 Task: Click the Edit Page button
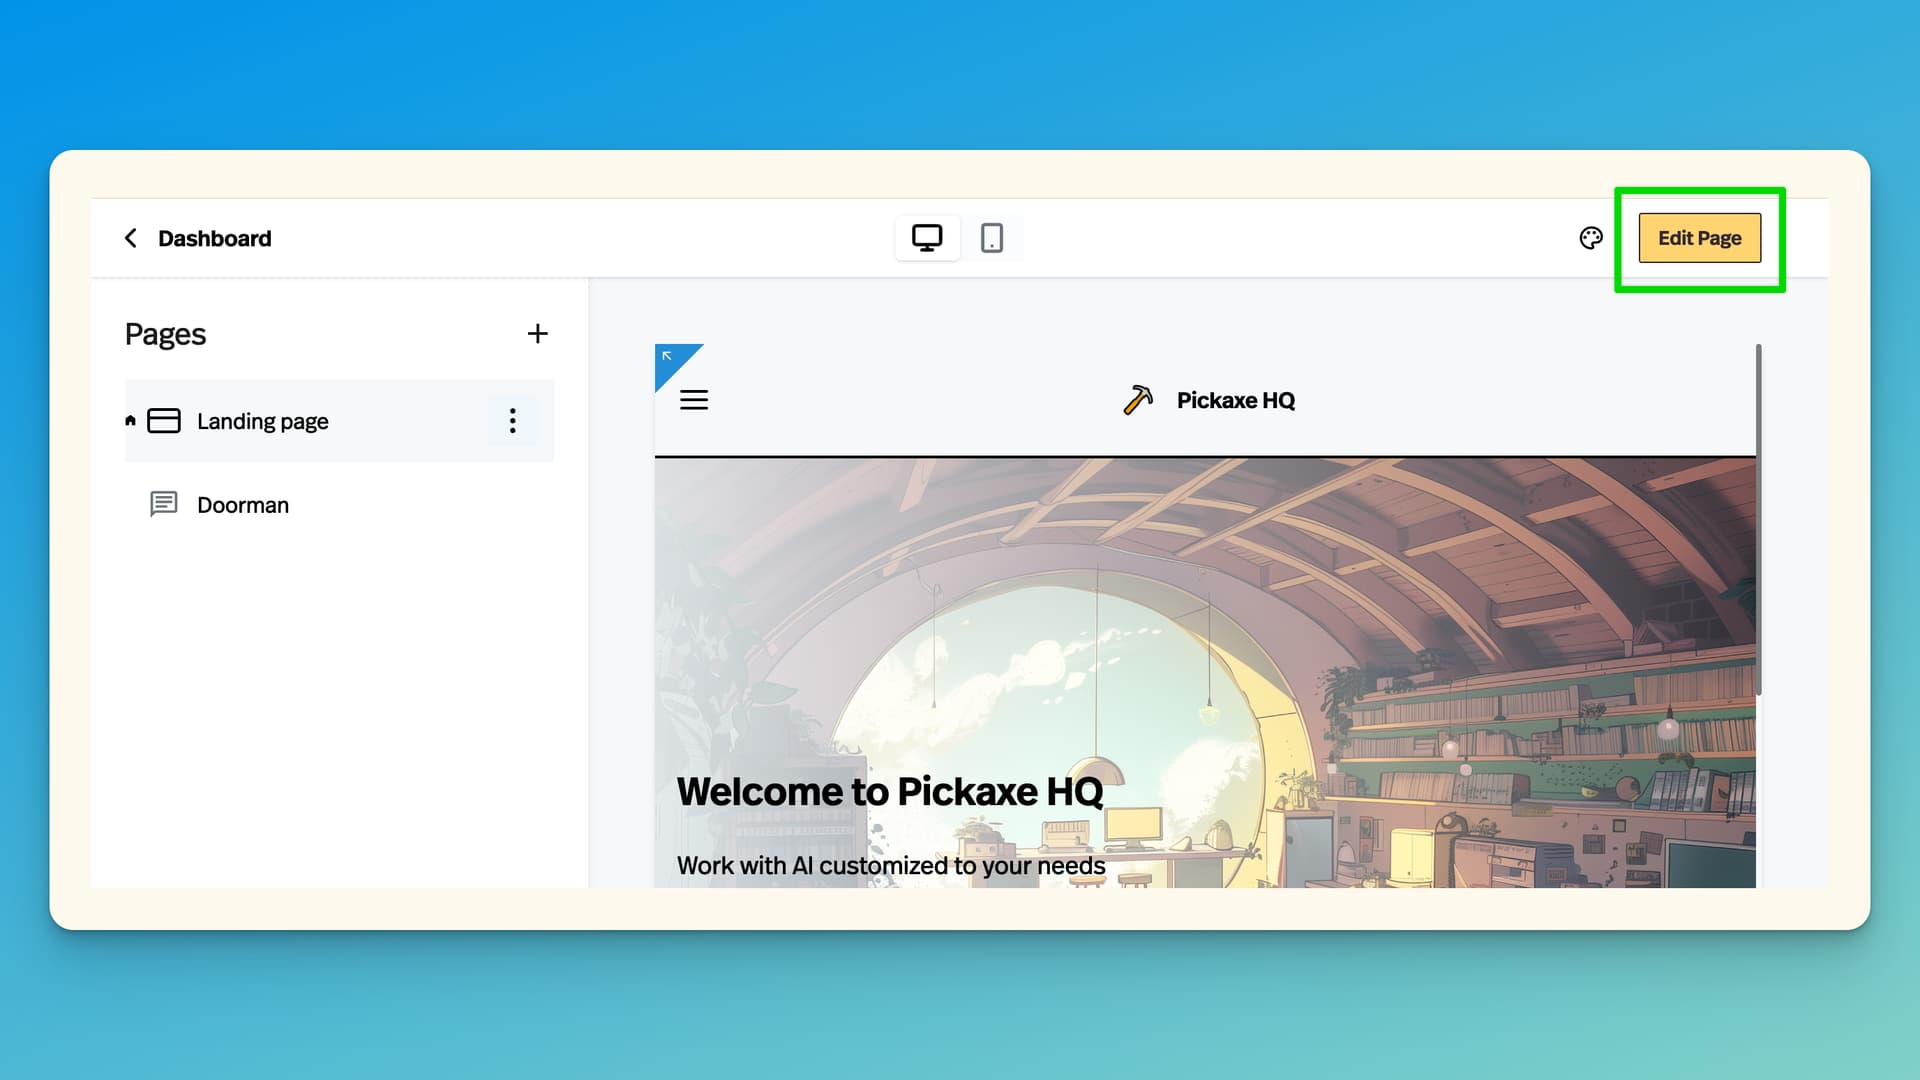click(x=1699, y=238)
